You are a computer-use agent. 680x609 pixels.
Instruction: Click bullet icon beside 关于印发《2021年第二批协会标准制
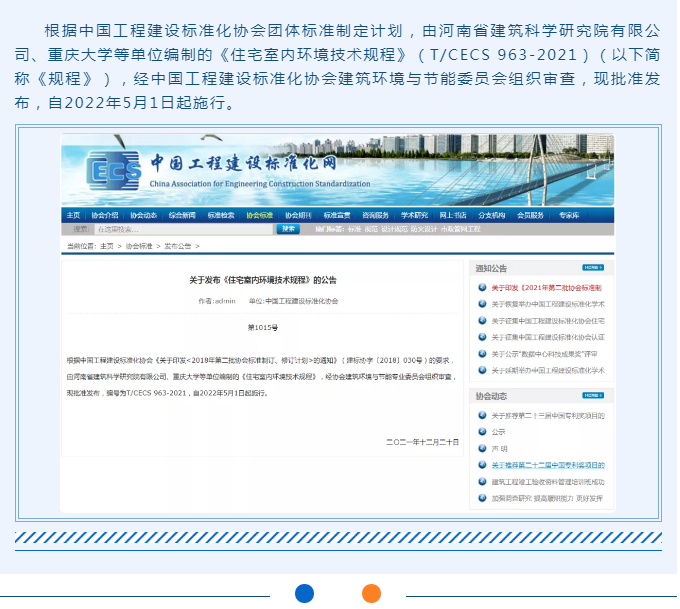pyautogui.click(x=482, y=287)
